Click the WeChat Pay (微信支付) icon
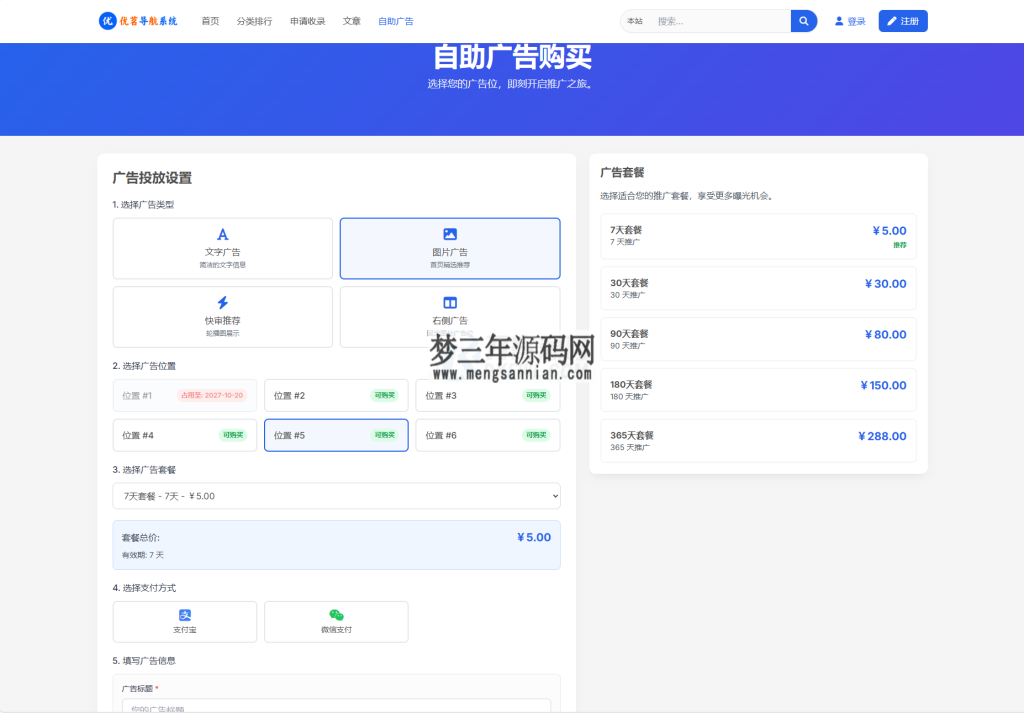This screenshot has height=713, width=1024. pos(336,615)
